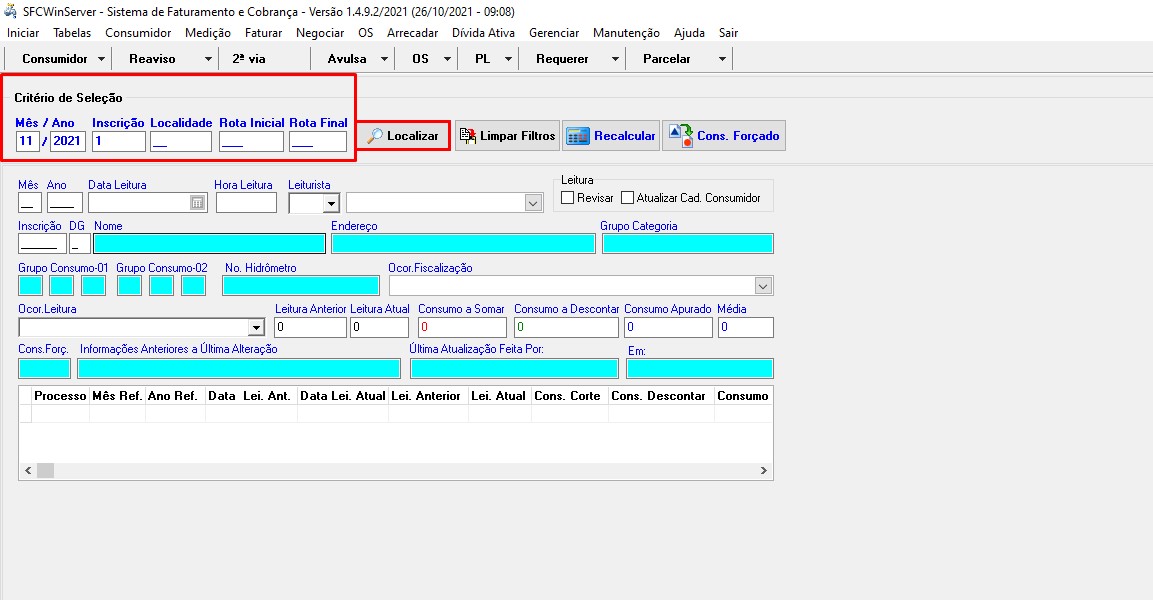Click the Recalcular calculator icon
This screenshot has height=600, width=1153.
(578, 136)
